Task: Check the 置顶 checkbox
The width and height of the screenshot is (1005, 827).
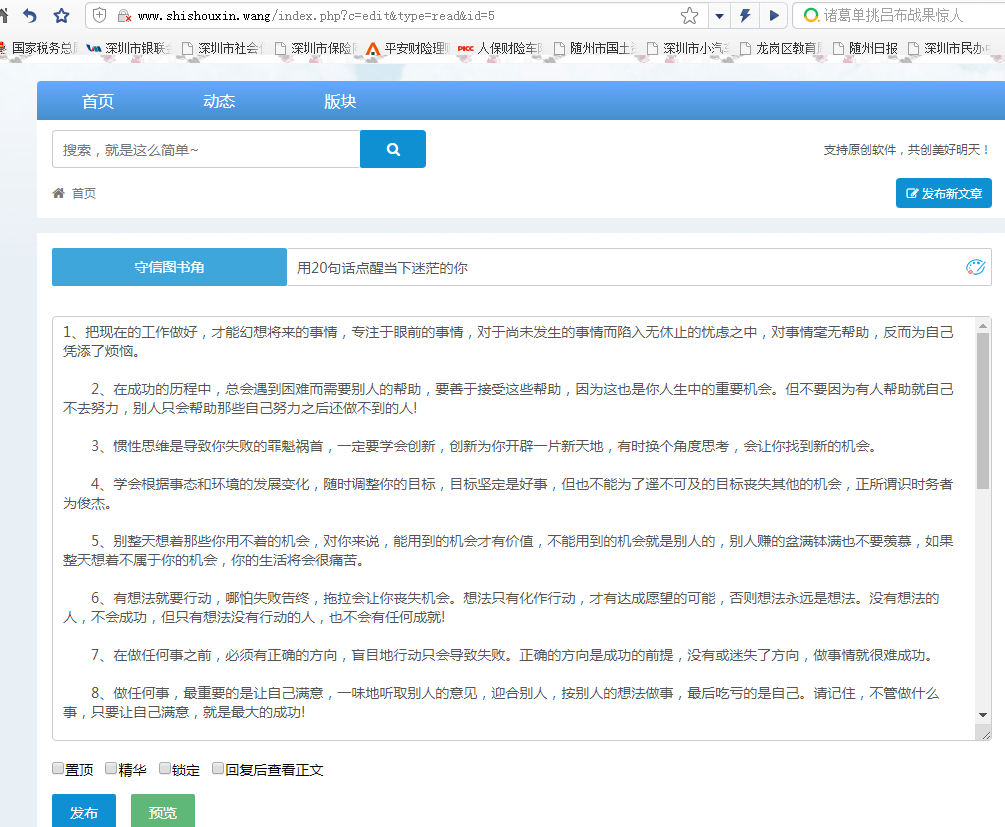Action: (58, 768)
